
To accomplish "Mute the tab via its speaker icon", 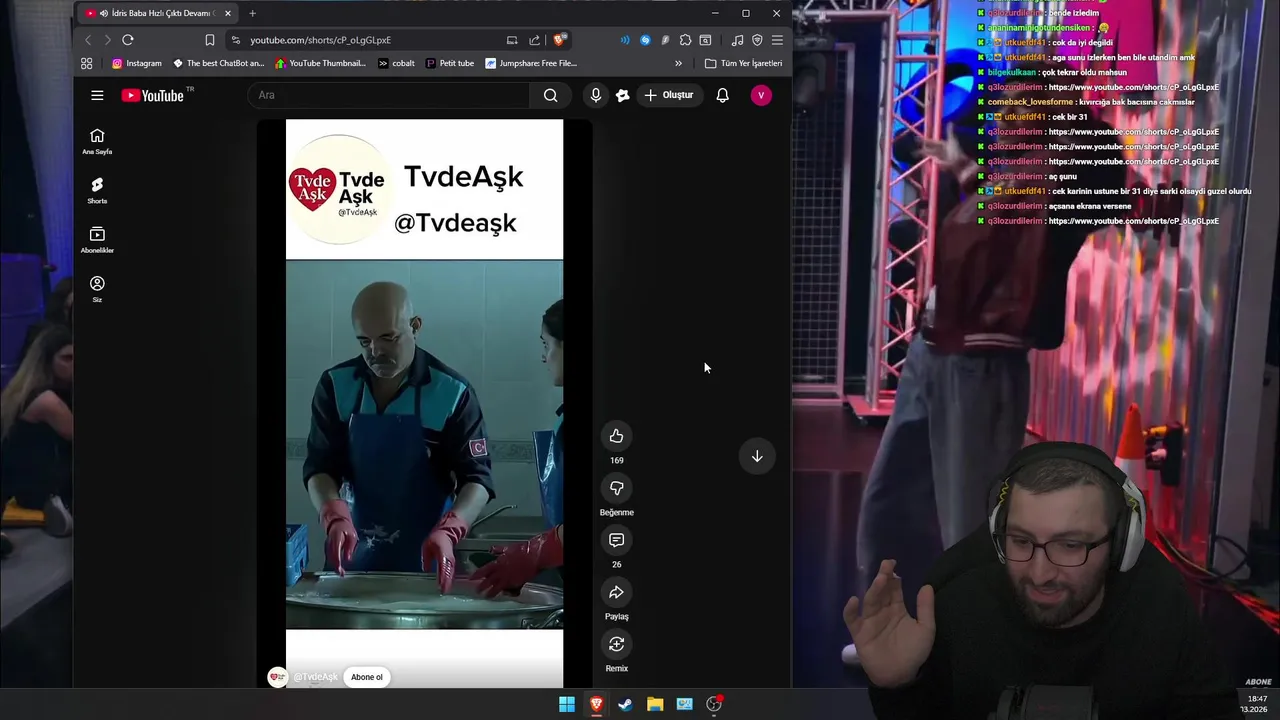I will pos(104,13).
